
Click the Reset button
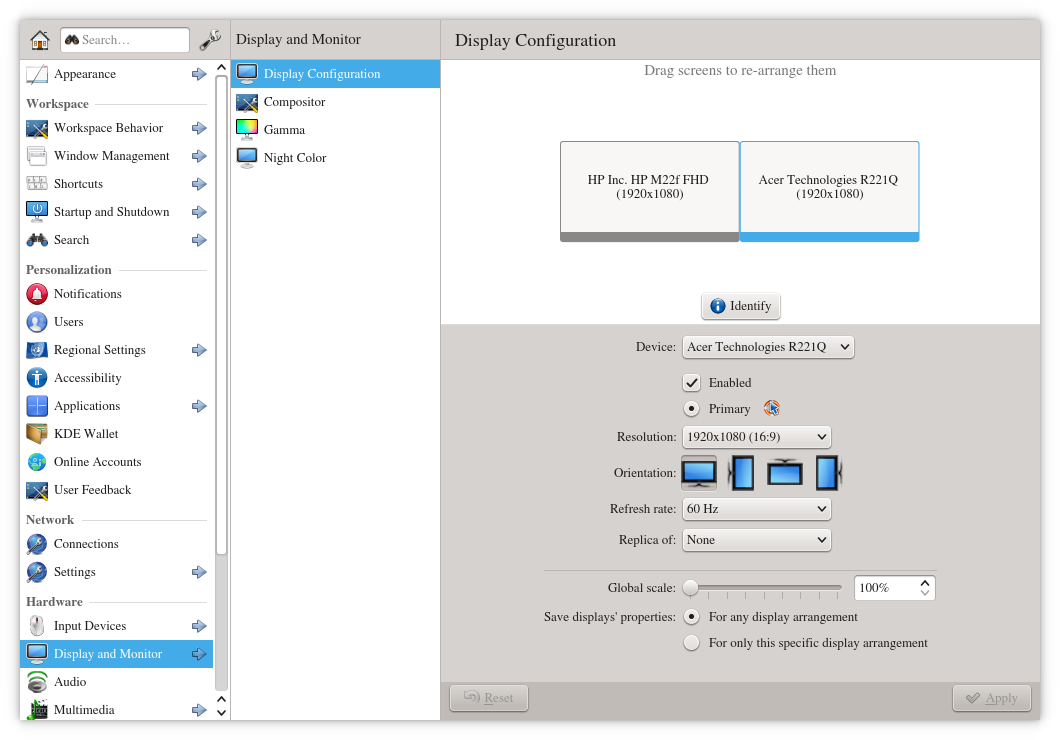click(x=489, y=697)
